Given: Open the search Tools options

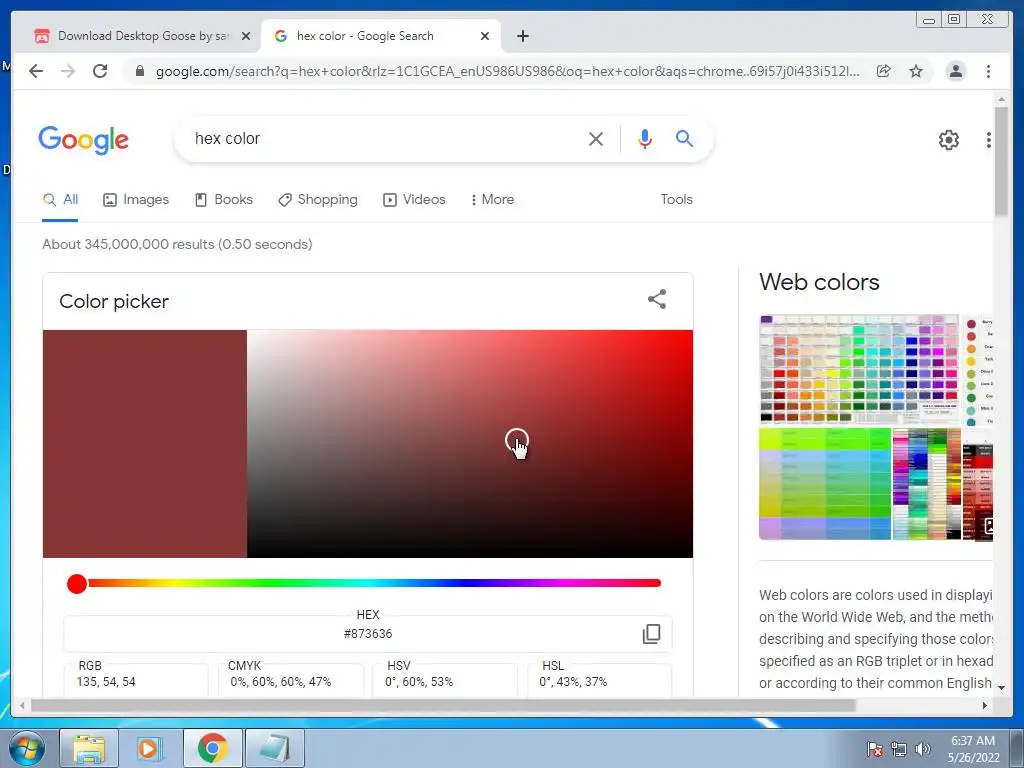Looking at the screenshot, I should tap(676, 200).
